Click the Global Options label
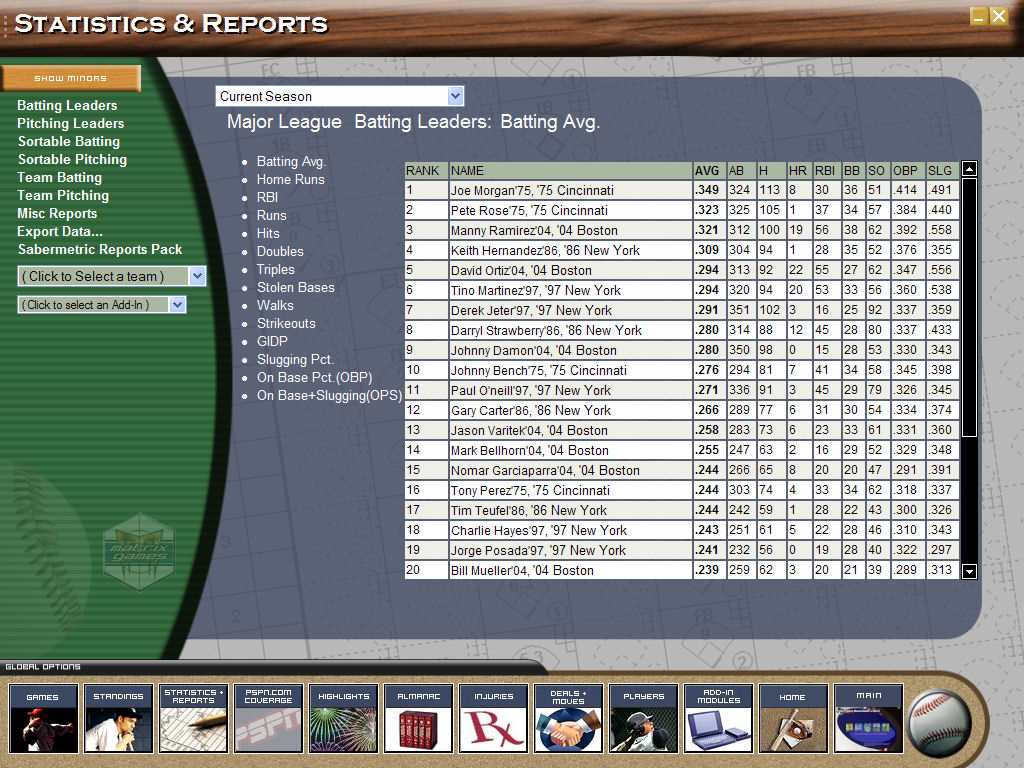 (x=42, y=667)
